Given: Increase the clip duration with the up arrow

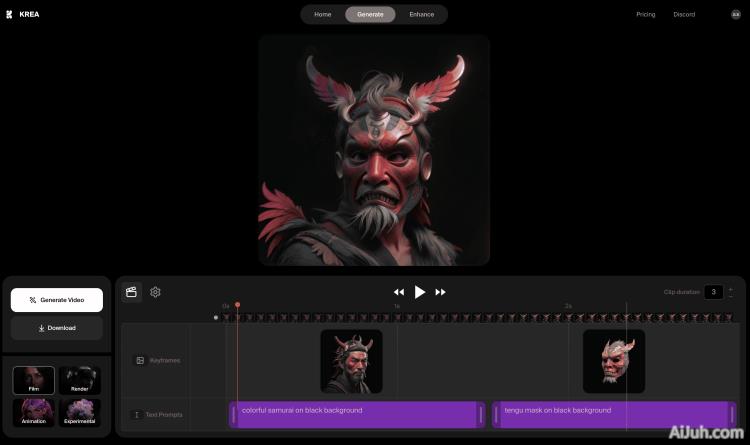Looking at the screenshot, I should (730, 289).
